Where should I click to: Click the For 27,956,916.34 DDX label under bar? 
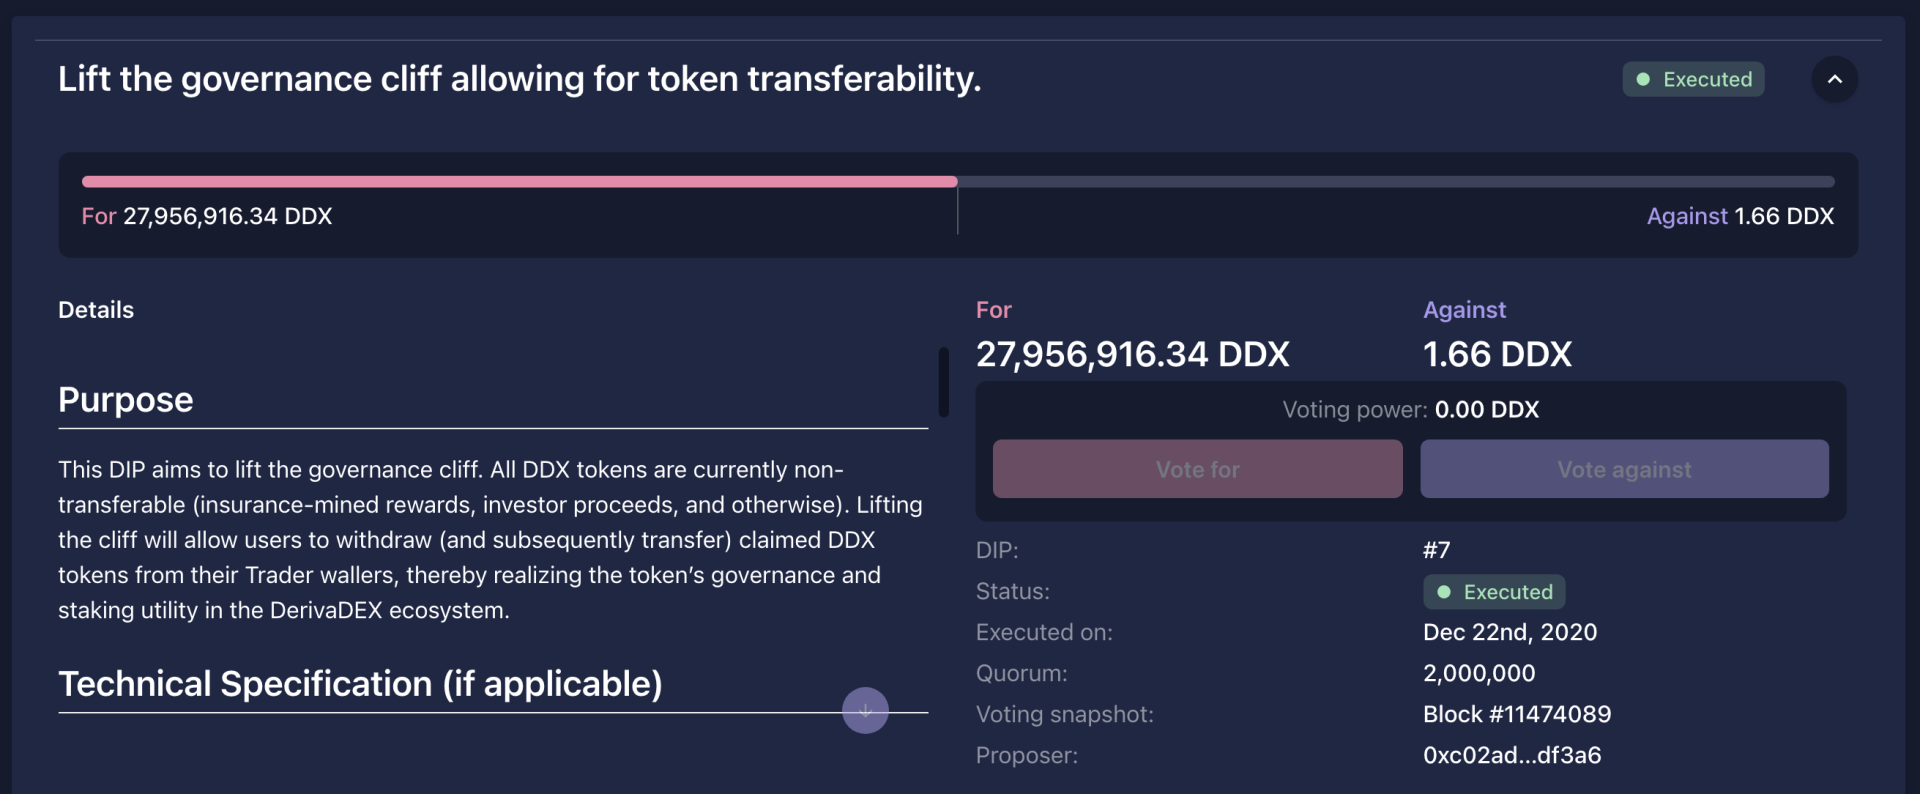pos(207,216)
